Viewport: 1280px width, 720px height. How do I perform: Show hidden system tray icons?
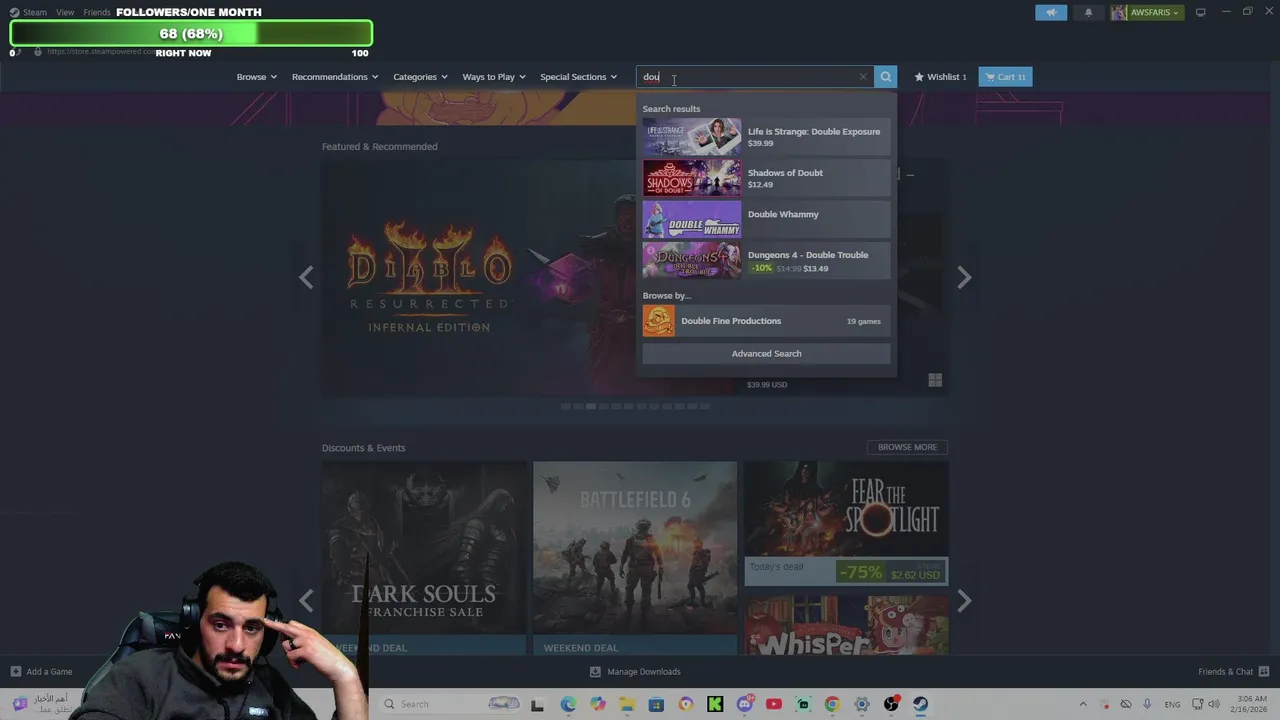point(1082,704)
